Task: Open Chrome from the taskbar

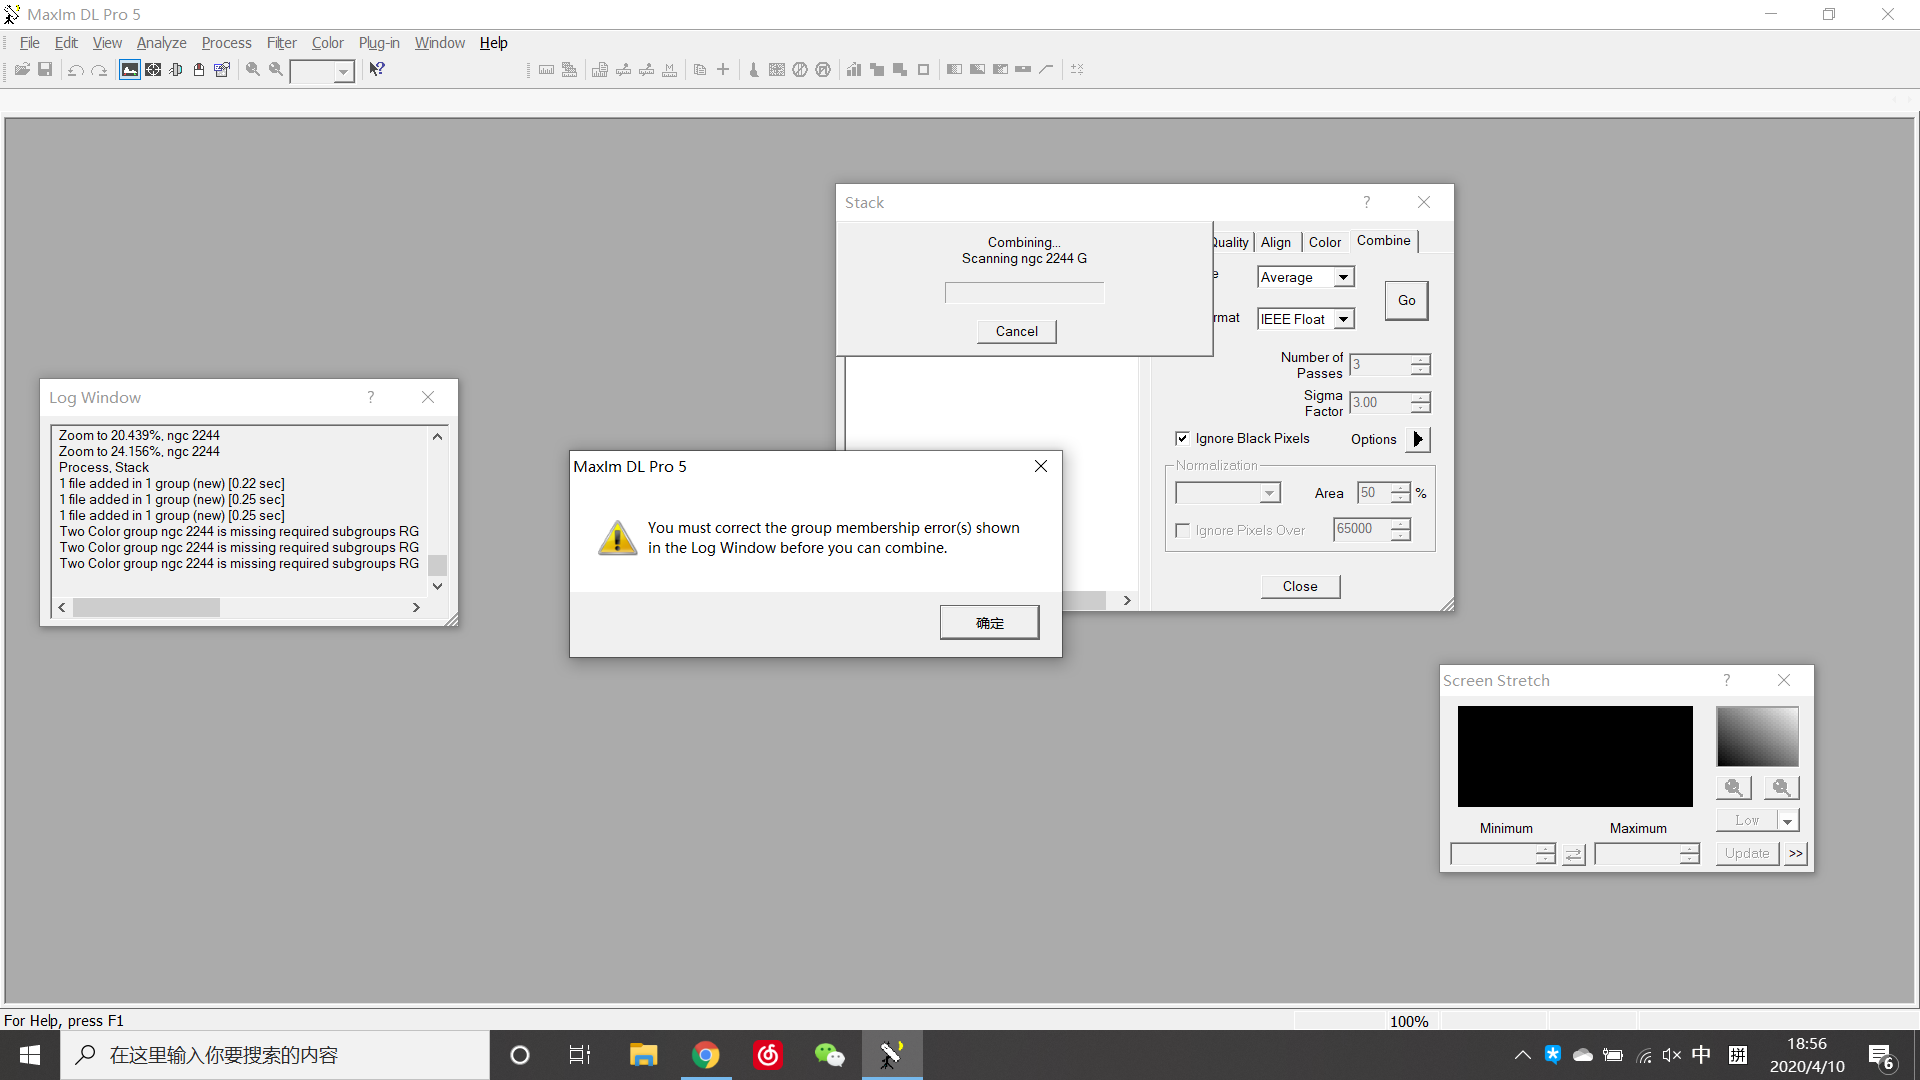Action: coord(706,1055)
